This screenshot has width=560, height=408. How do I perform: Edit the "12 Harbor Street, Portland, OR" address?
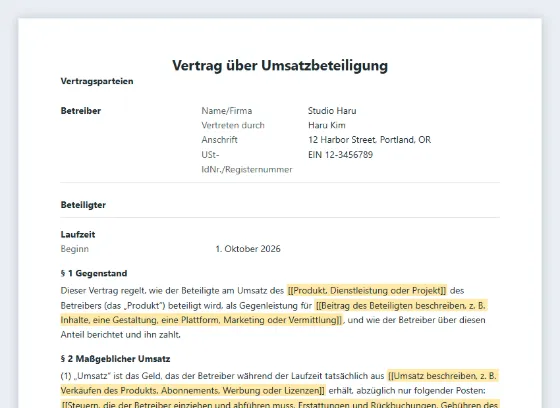[370, 140]
